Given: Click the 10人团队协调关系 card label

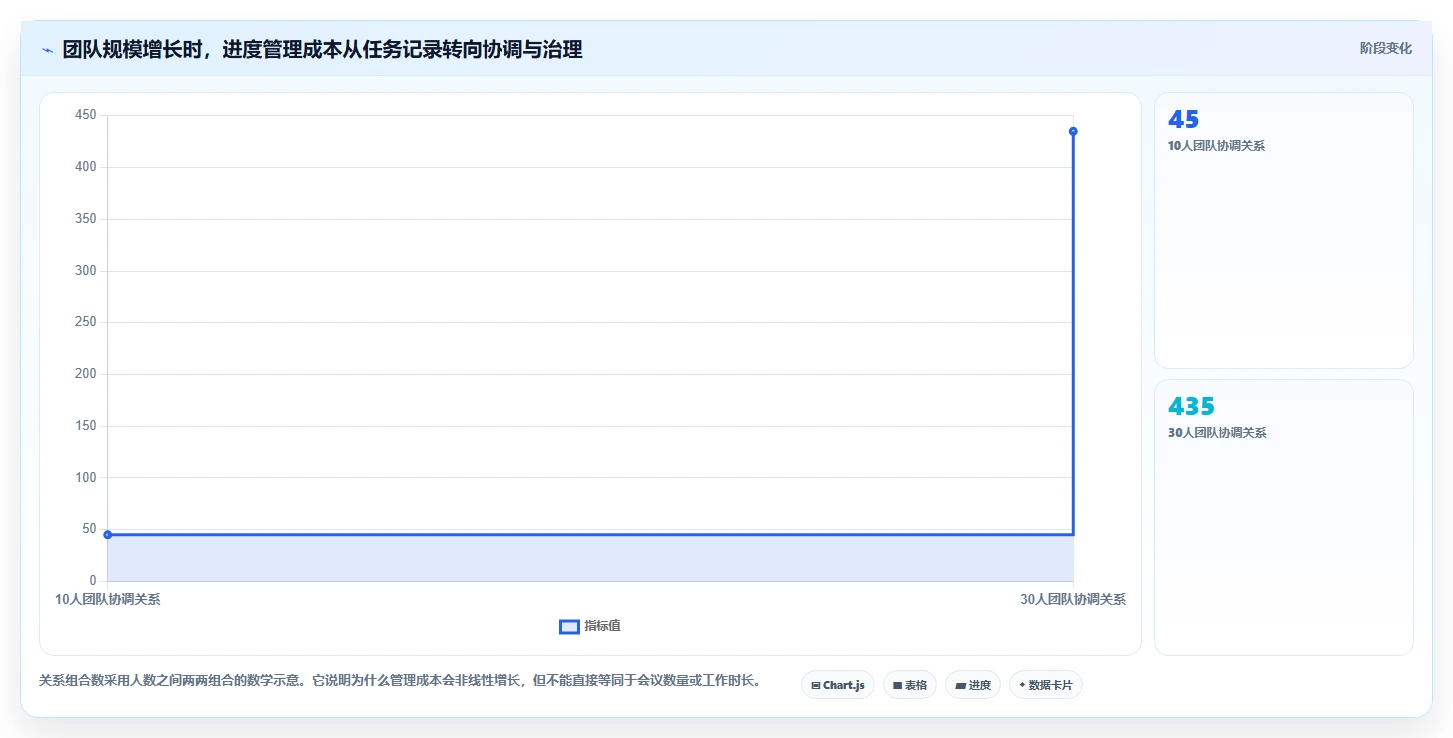Looking at the screenshot, I should coord(1217,146).
